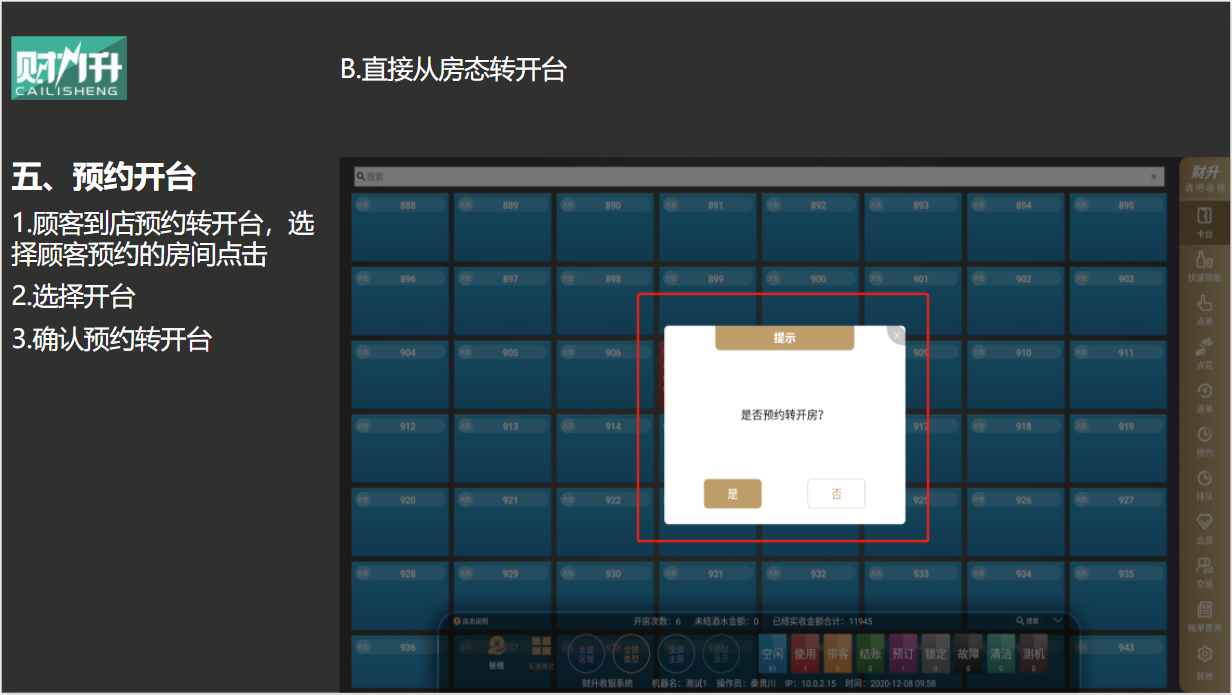Select room 902 tile
This screenshot has width=1232, height=695.
(1016, 301)
